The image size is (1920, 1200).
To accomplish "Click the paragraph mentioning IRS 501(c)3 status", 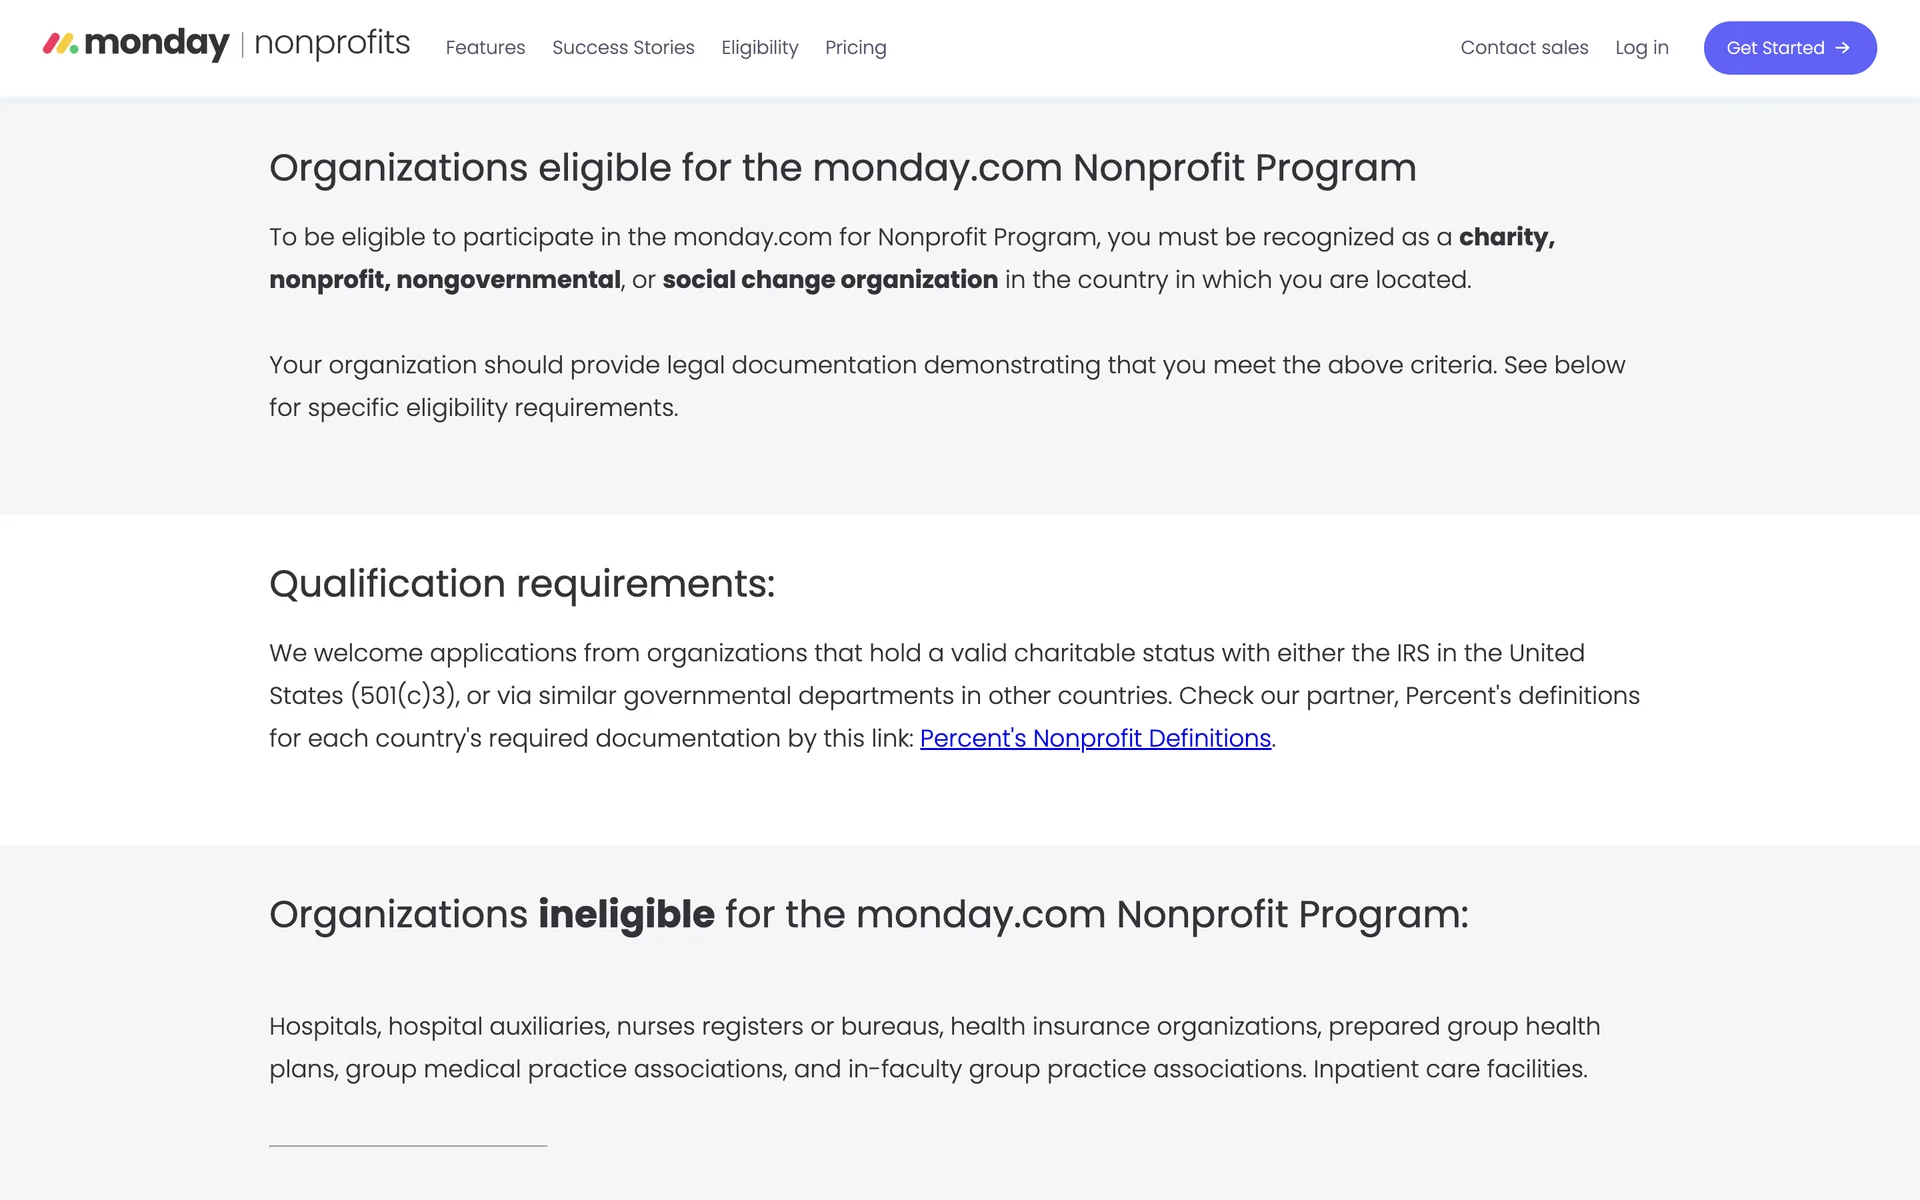I will 954,695.
